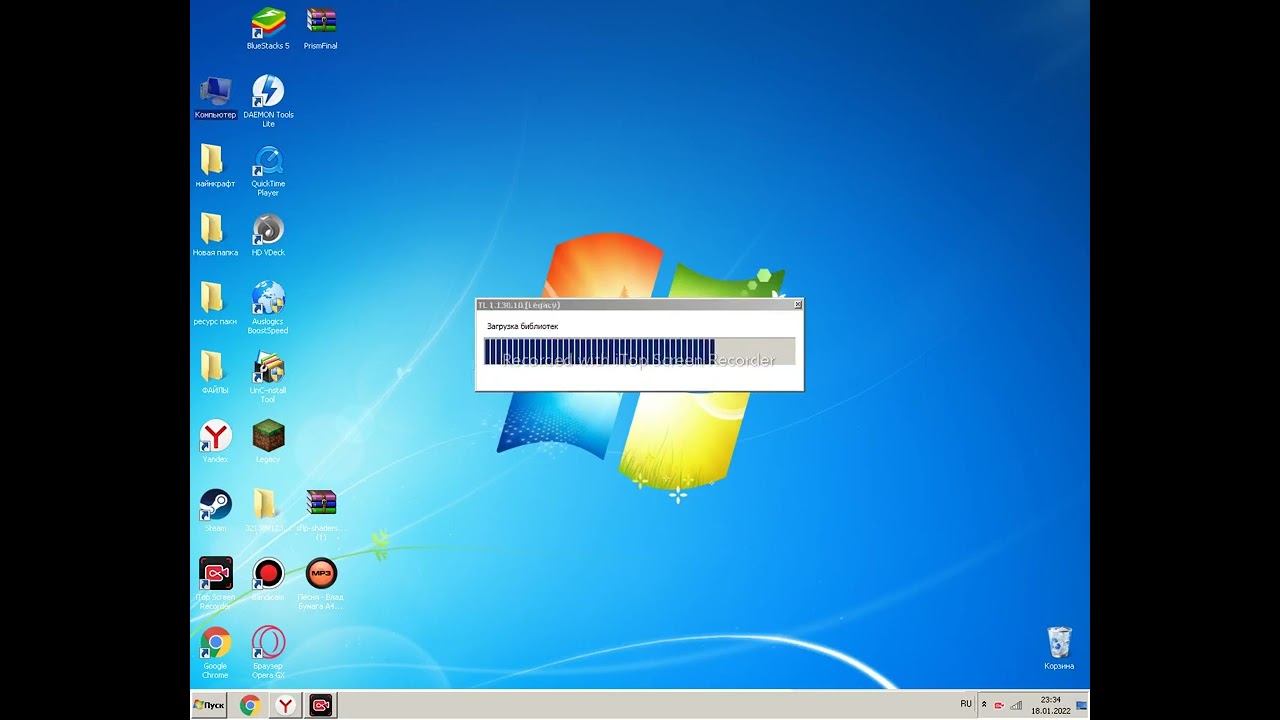Expand hidden system tray icons
This screenshot has height=720, width=1280.
984,705
